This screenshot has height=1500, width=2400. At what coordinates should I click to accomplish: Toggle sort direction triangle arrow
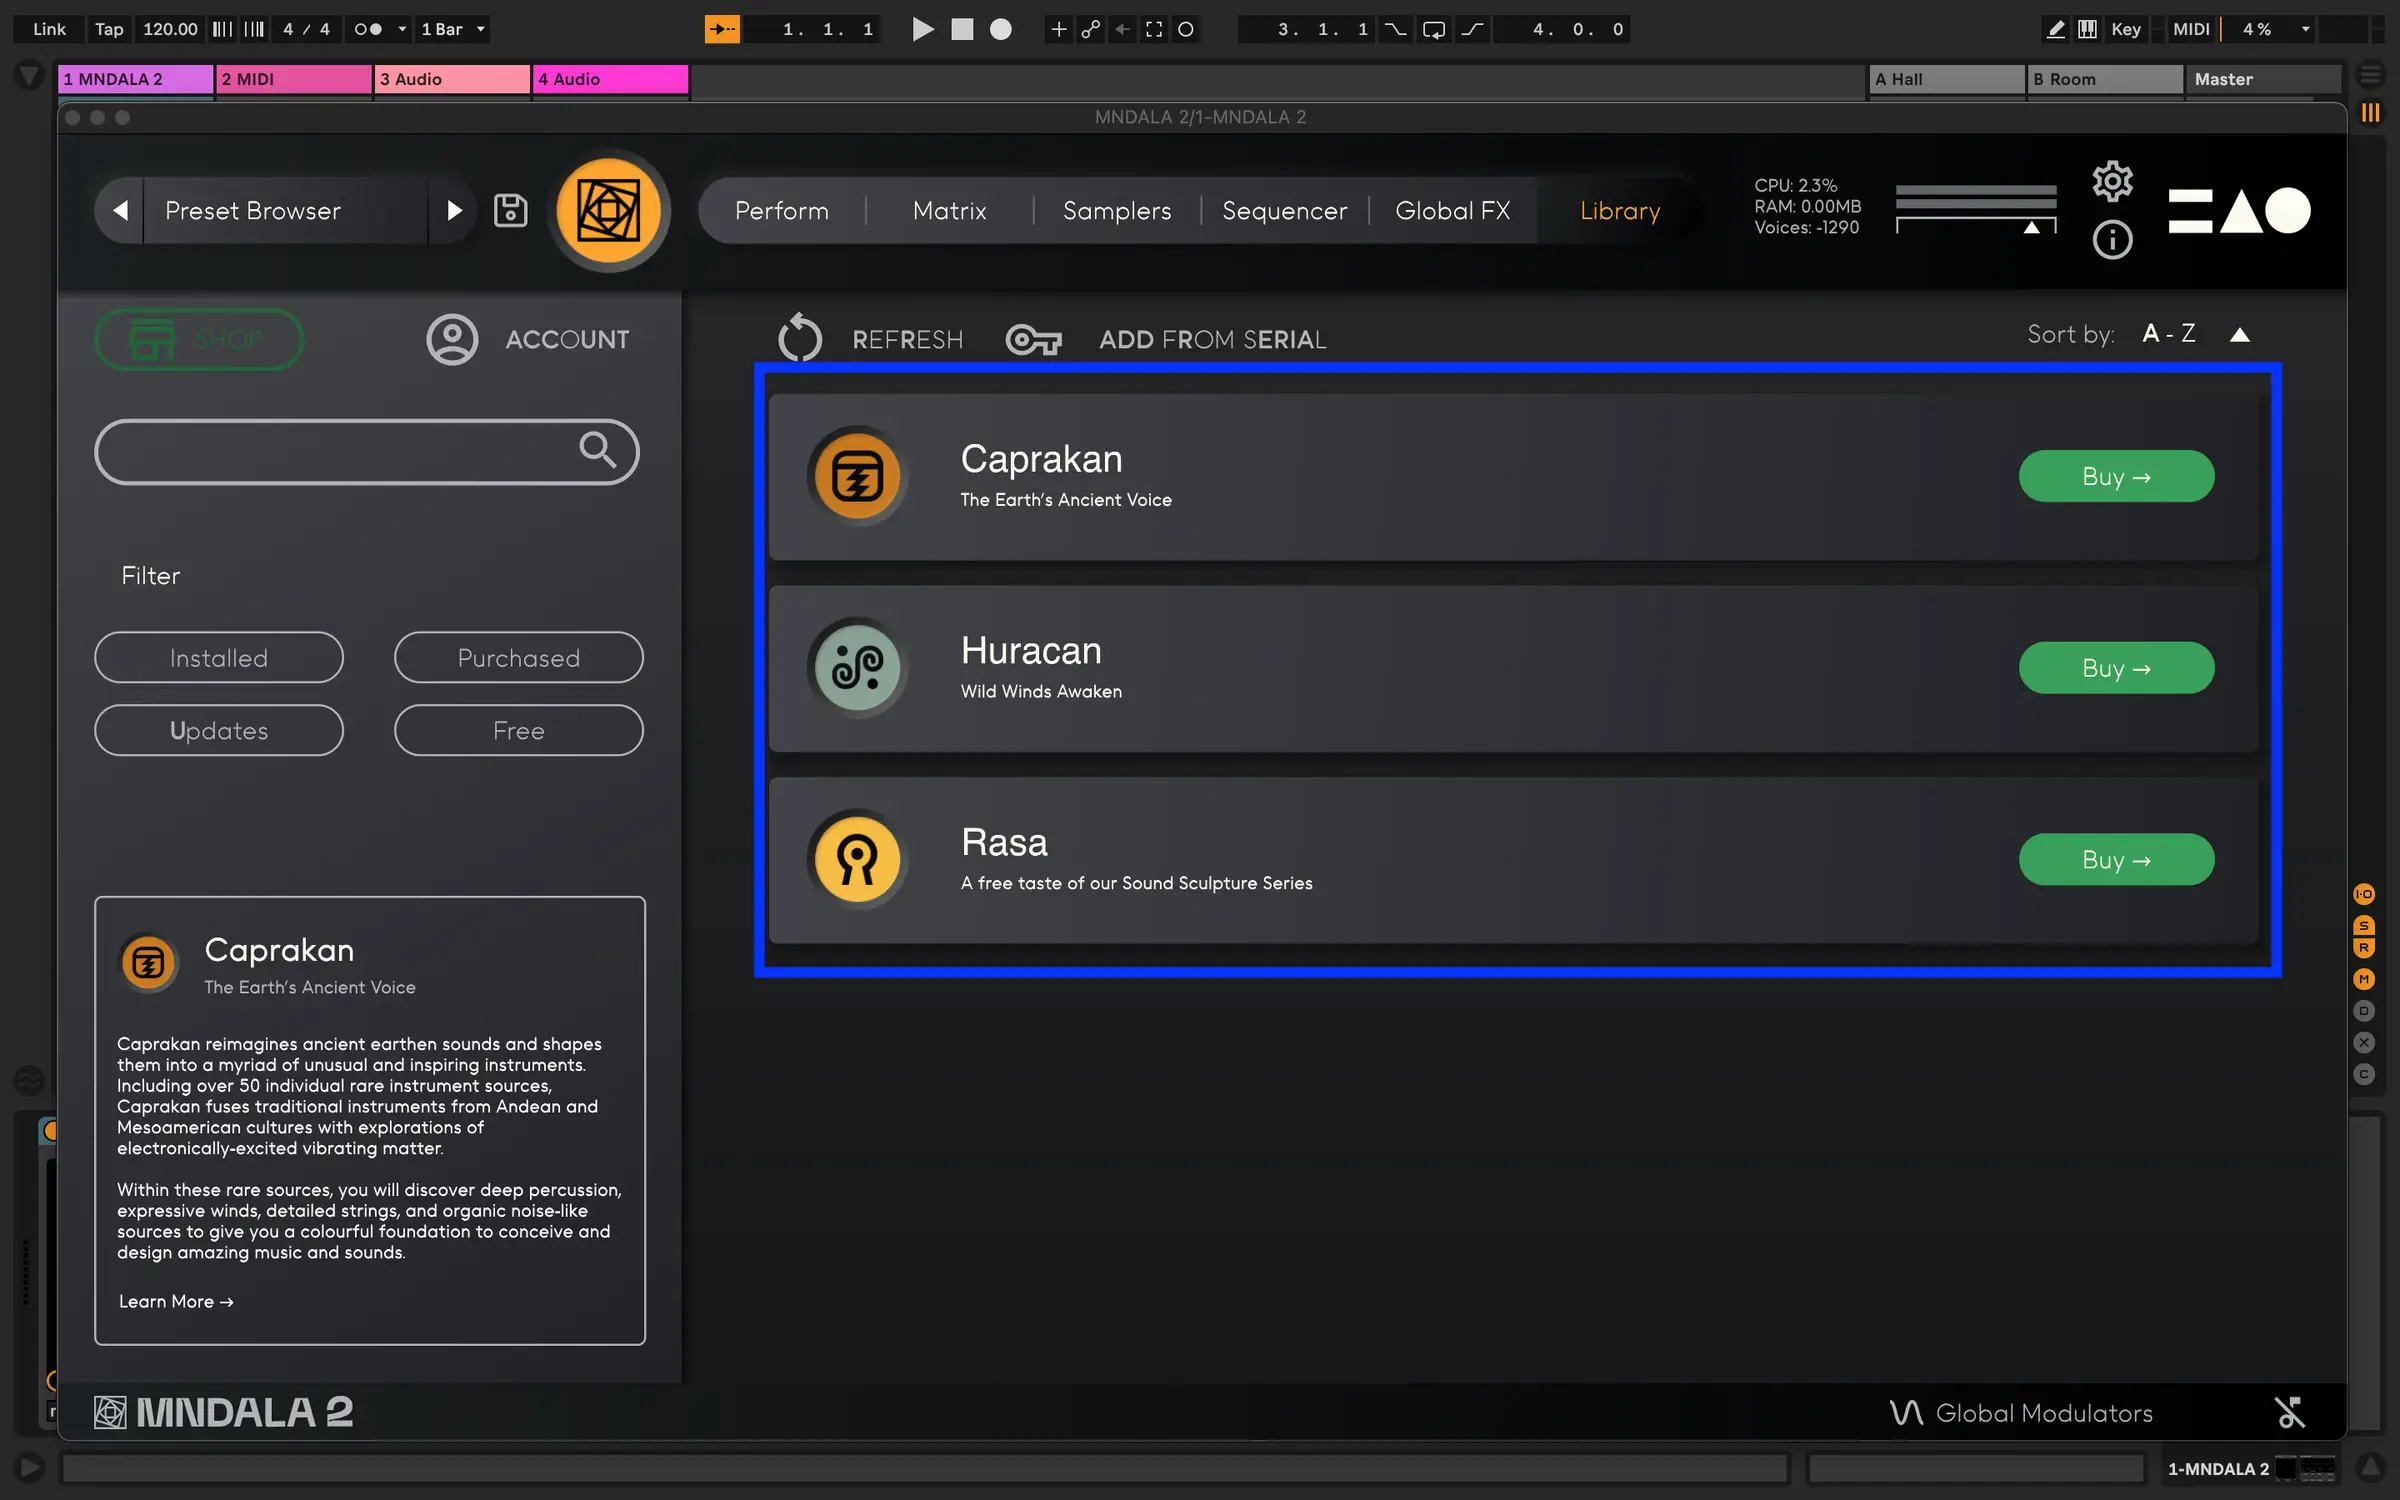point(2240,335)
